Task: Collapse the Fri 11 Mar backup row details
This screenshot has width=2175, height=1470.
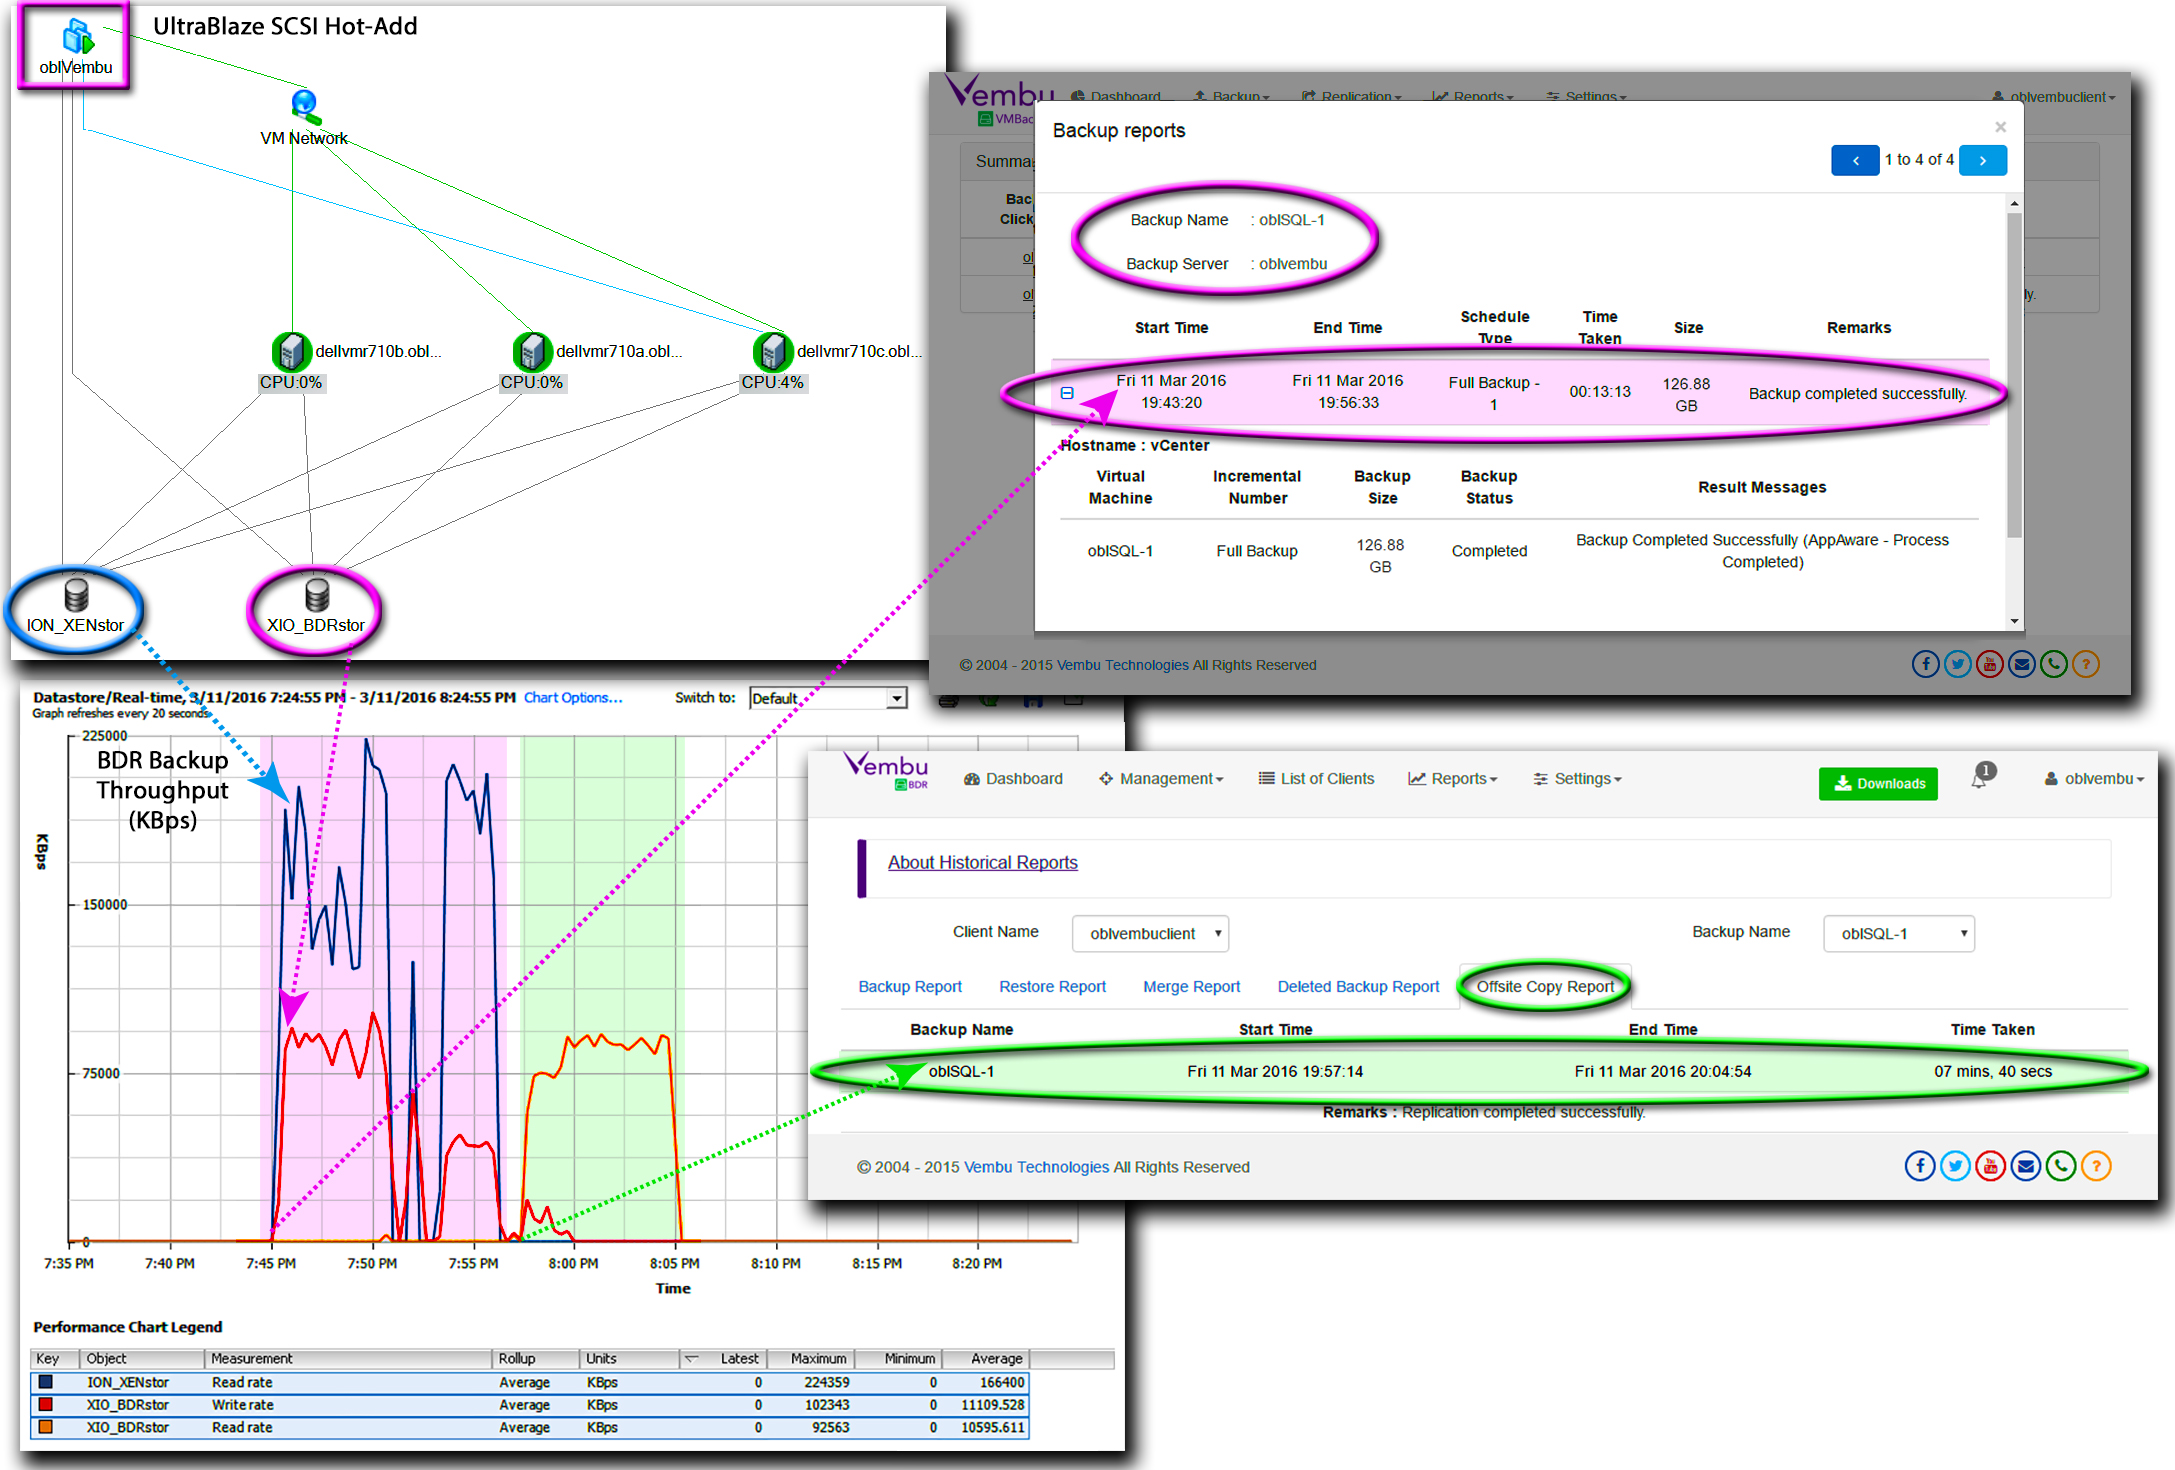Action: coord(1067,393)
